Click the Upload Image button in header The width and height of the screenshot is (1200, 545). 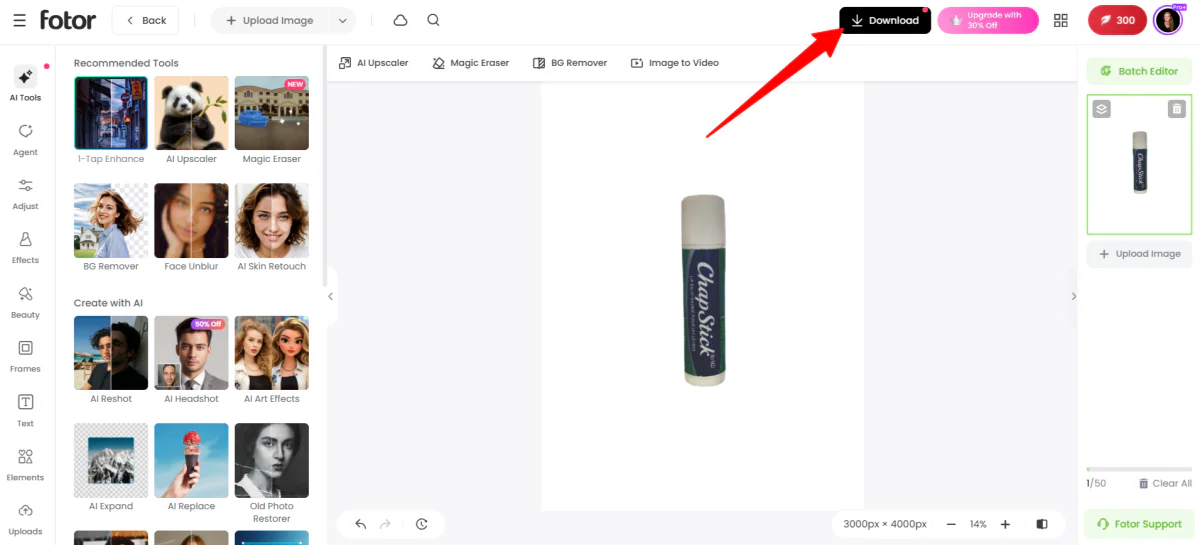click(x=270, y=20)
